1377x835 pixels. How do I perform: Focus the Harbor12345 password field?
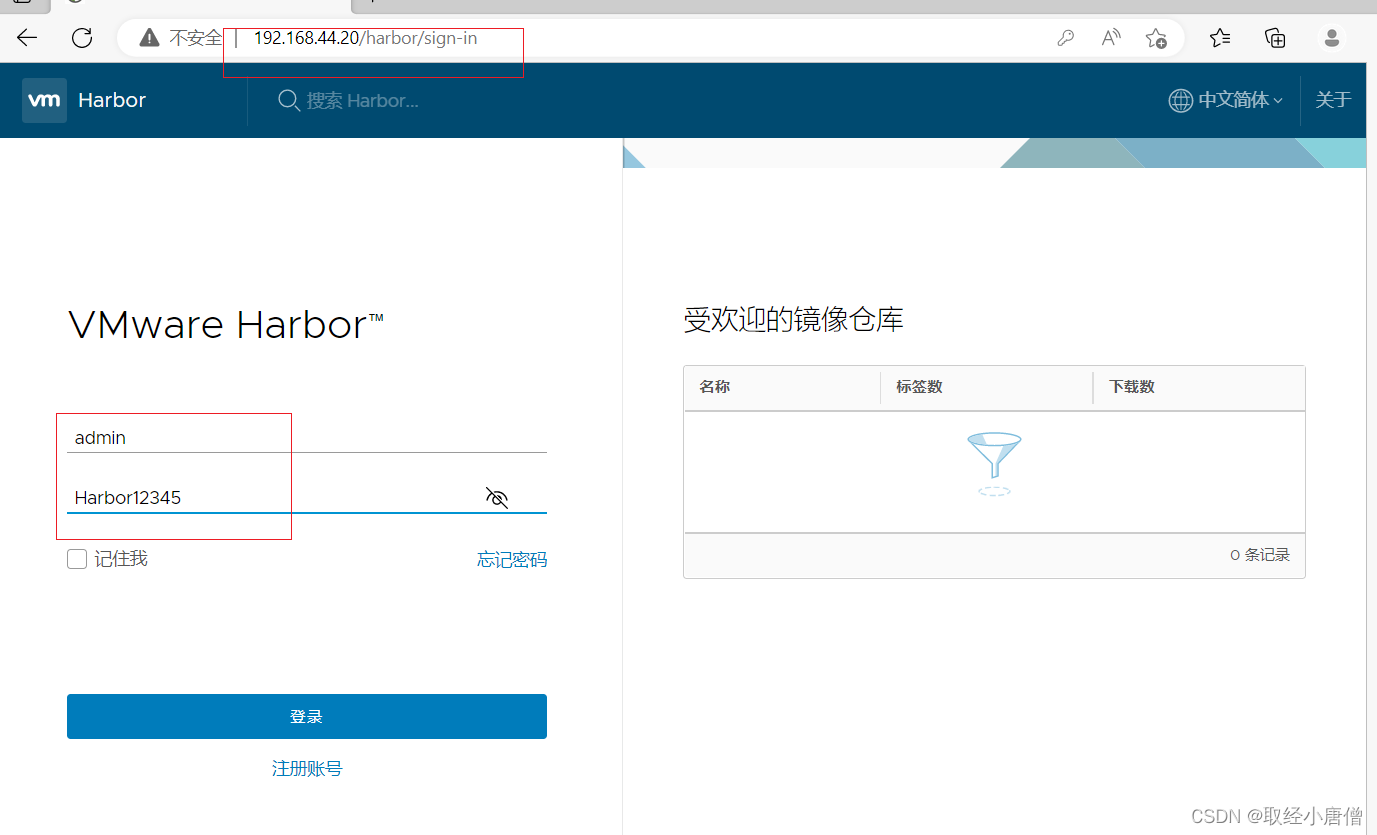pos(307,497)
